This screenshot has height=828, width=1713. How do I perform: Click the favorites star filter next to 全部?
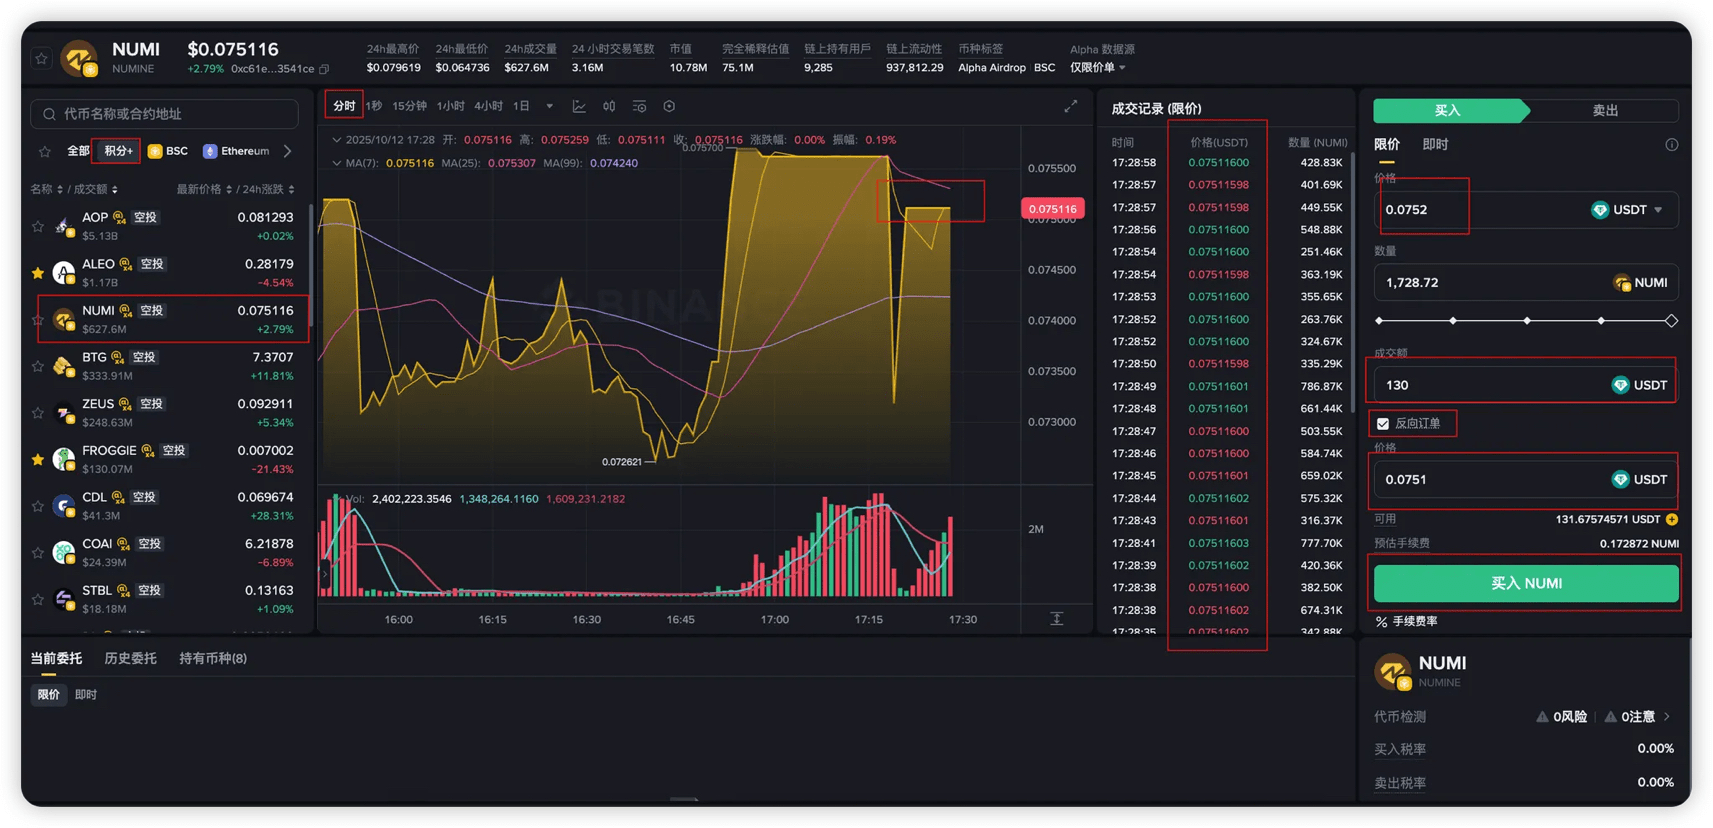[45, 151]
